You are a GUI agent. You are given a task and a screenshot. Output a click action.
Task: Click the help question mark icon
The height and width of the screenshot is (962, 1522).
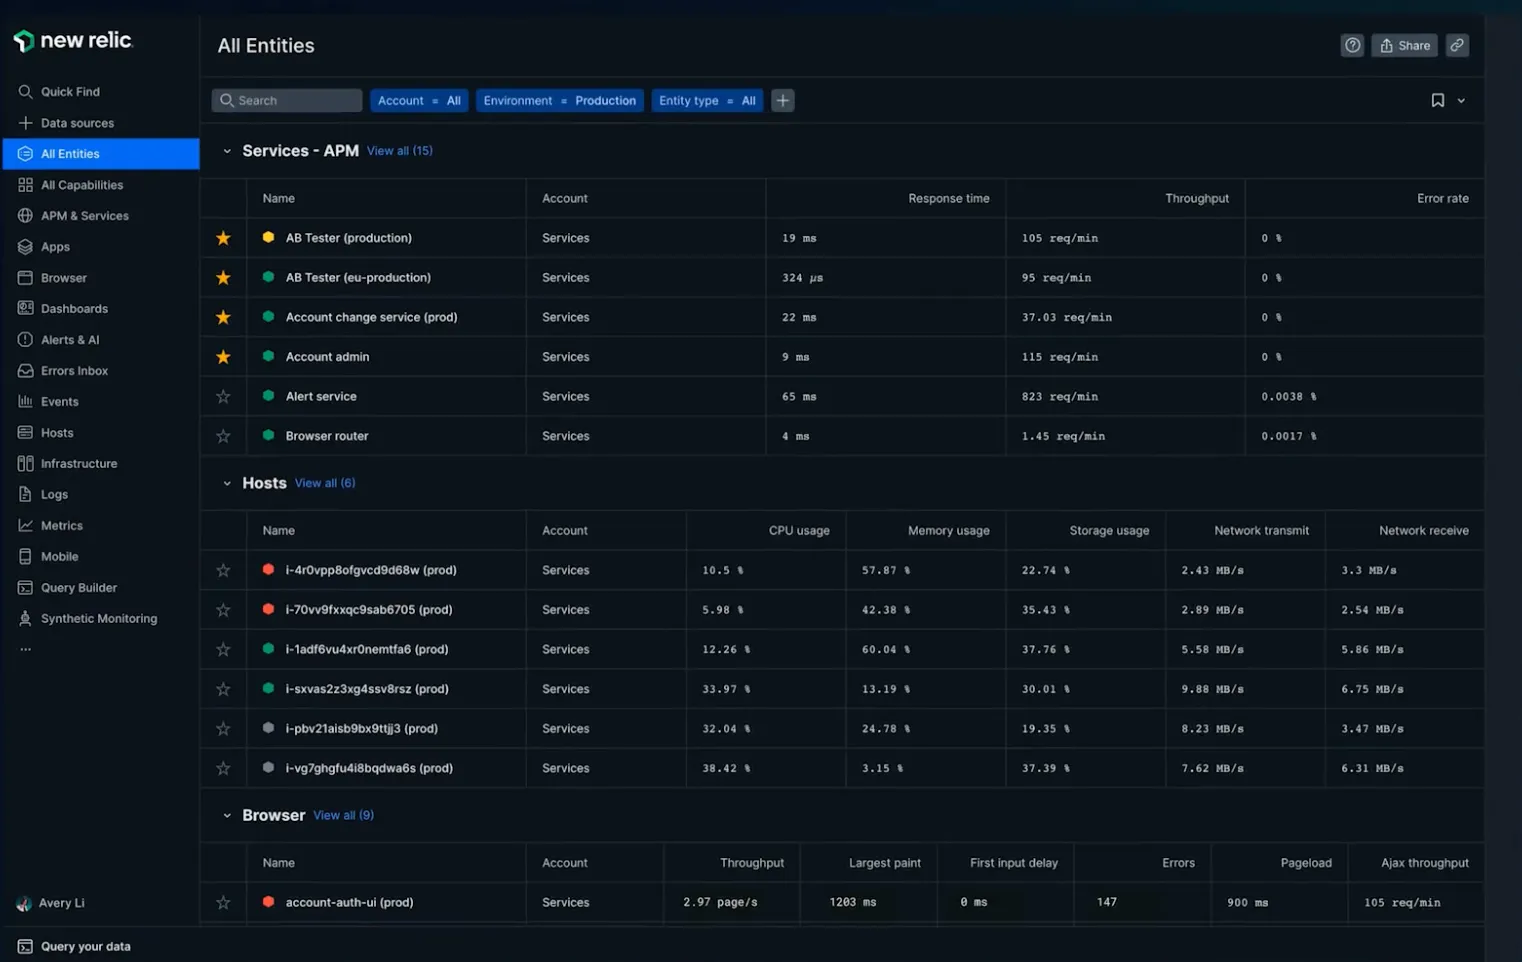(x=1352, y=45)
